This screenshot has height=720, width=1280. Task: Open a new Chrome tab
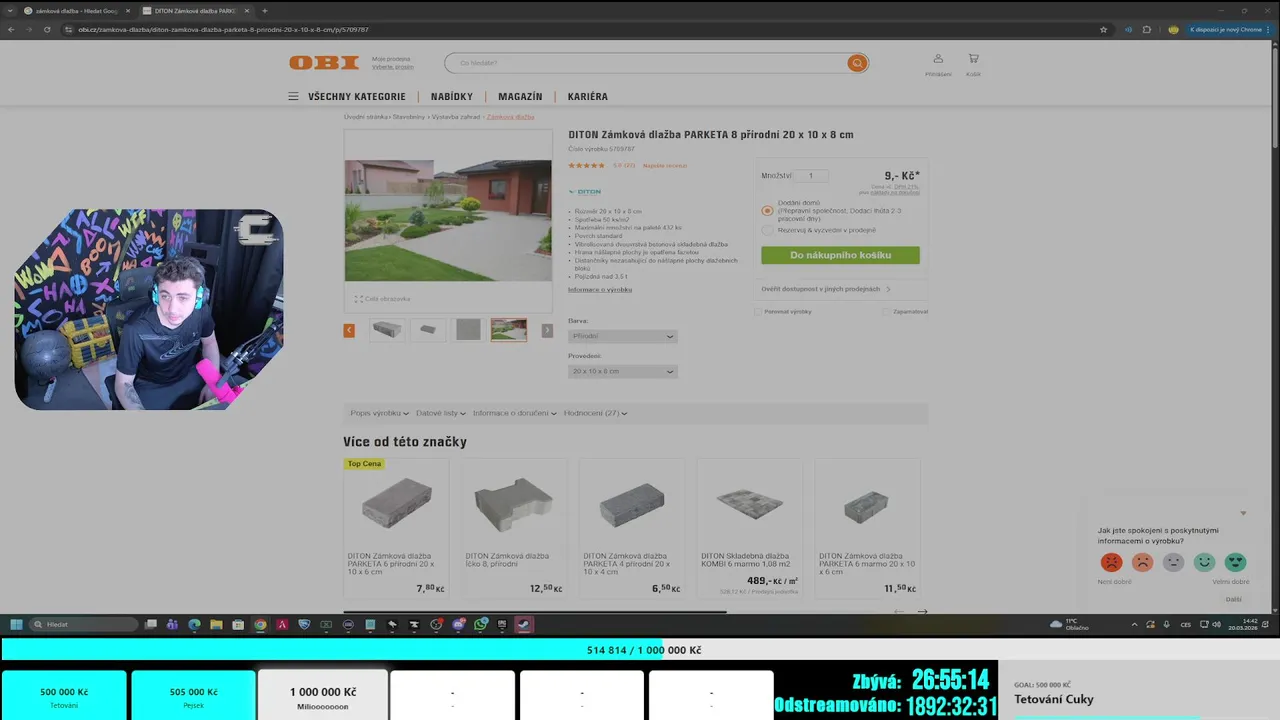(x=264, y=10)
